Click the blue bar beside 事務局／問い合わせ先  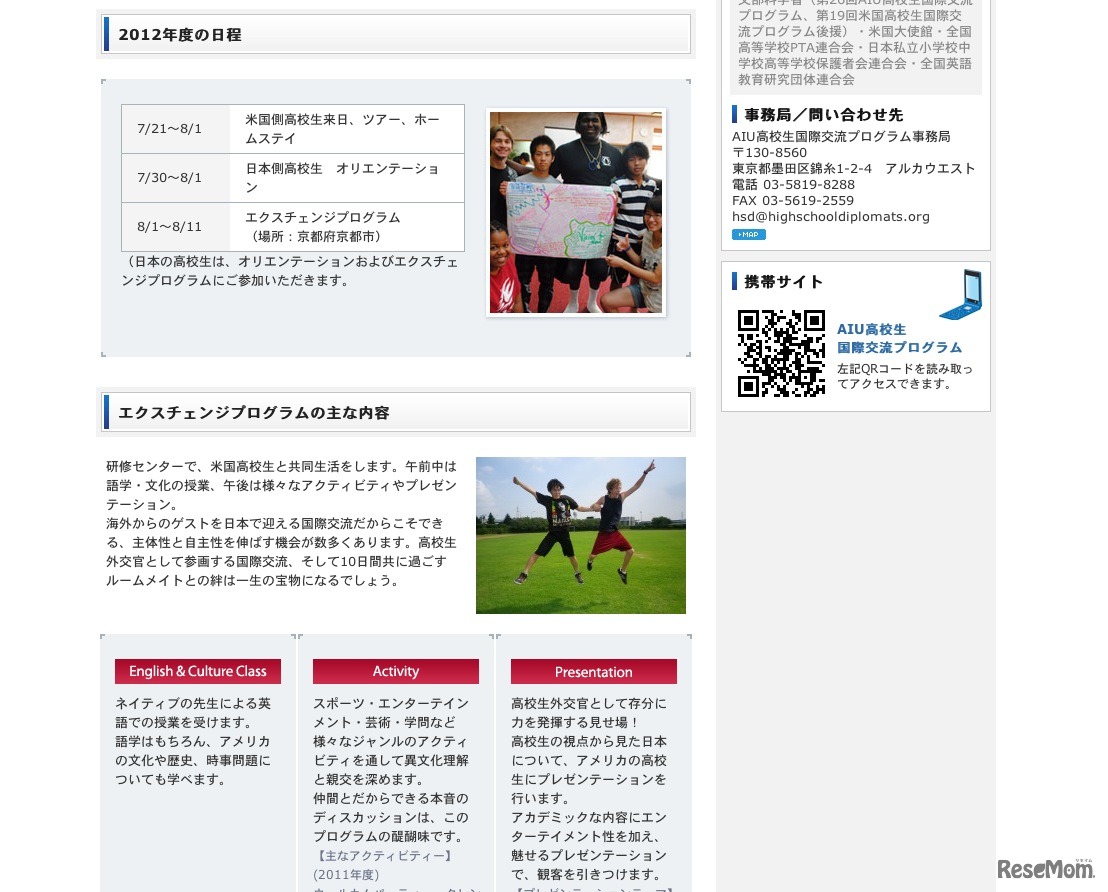(x=736, y=114)
